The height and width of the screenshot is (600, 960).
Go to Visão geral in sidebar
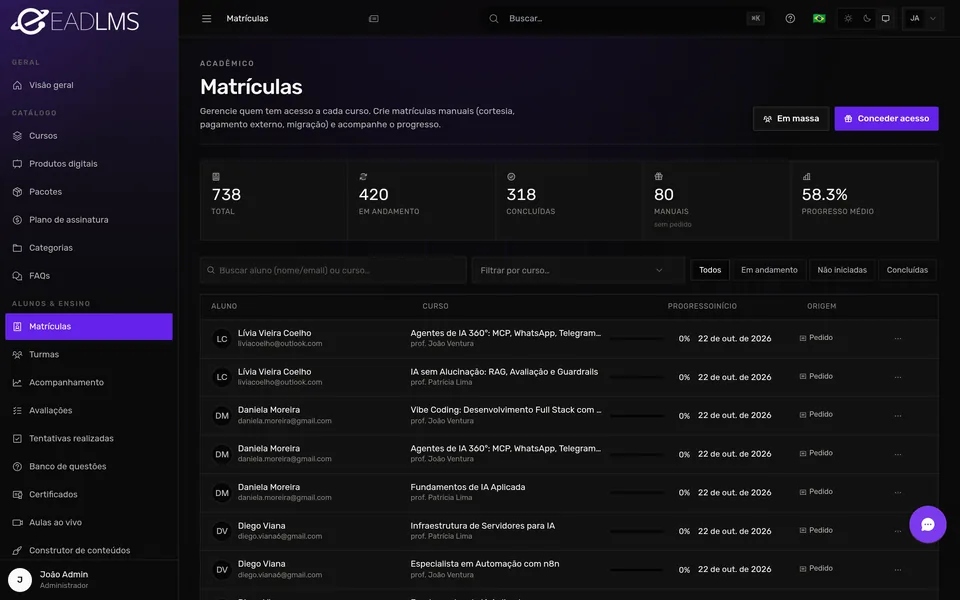click(x=89, y=85)
